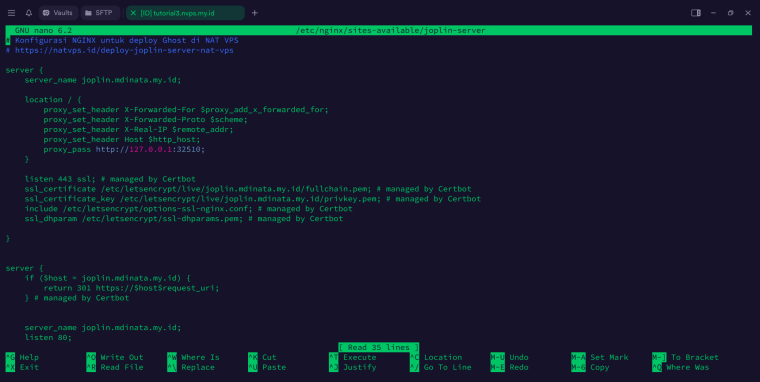Click the Replace shortcut
760x382 pixels.
coord(191,367)
